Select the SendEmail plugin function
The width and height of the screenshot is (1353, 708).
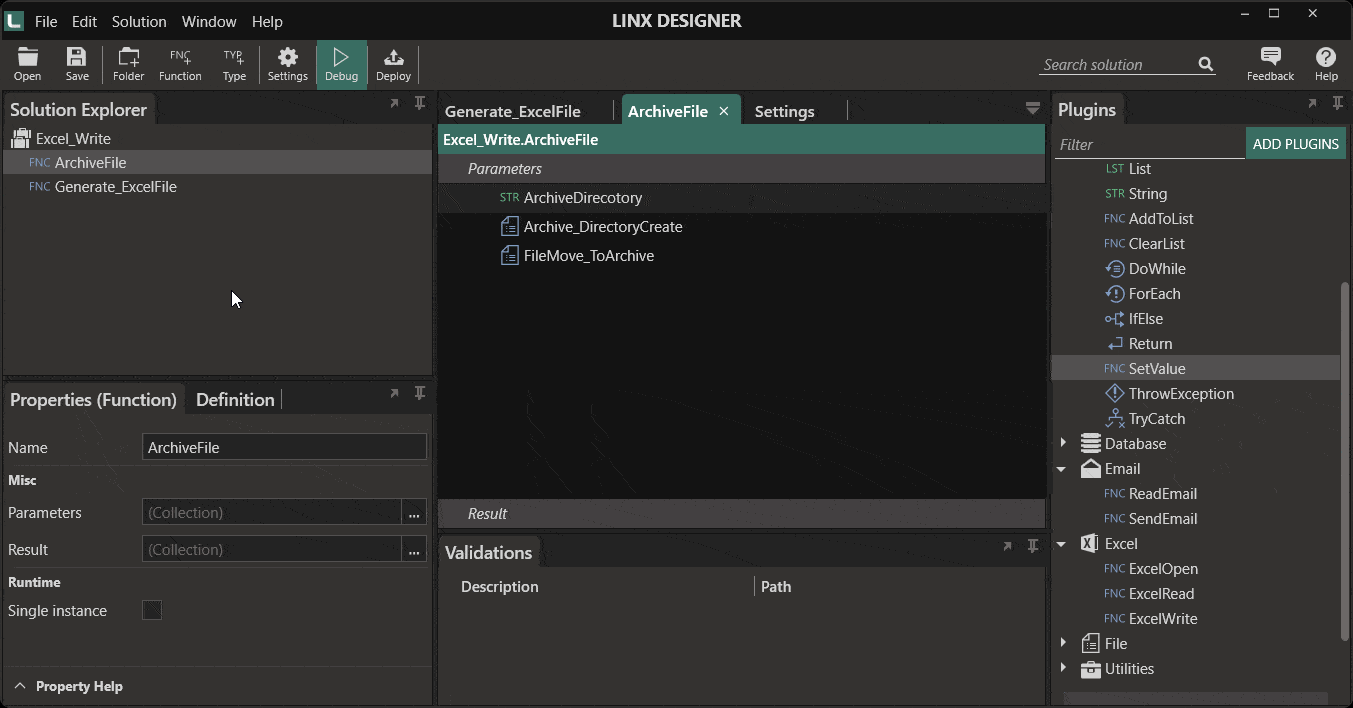click(1163, 519)
